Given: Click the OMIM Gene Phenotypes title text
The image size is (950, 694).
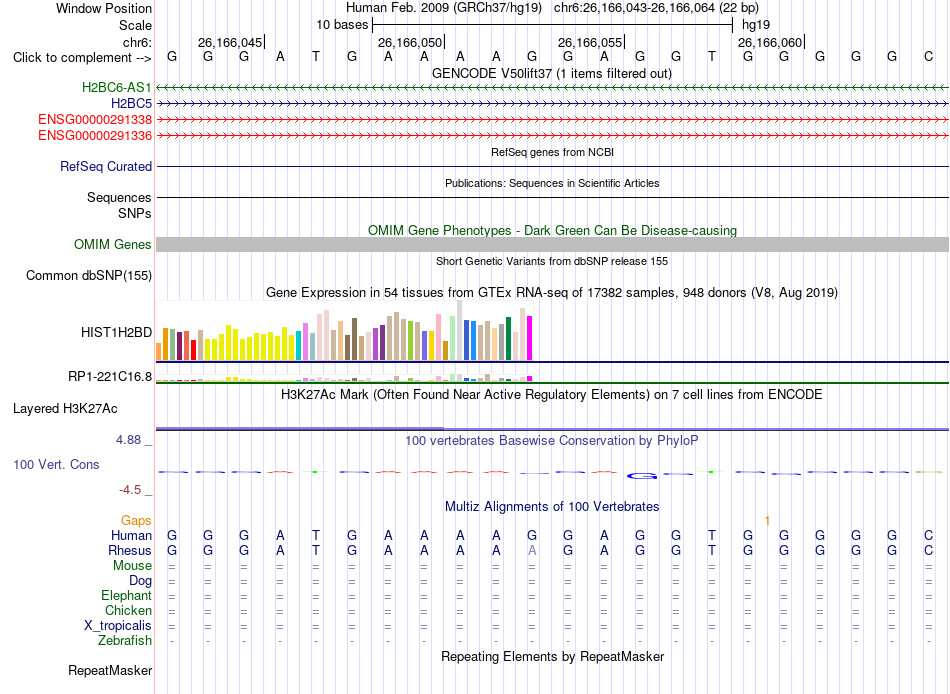Looking at the screenshot, I should point(552,230).
